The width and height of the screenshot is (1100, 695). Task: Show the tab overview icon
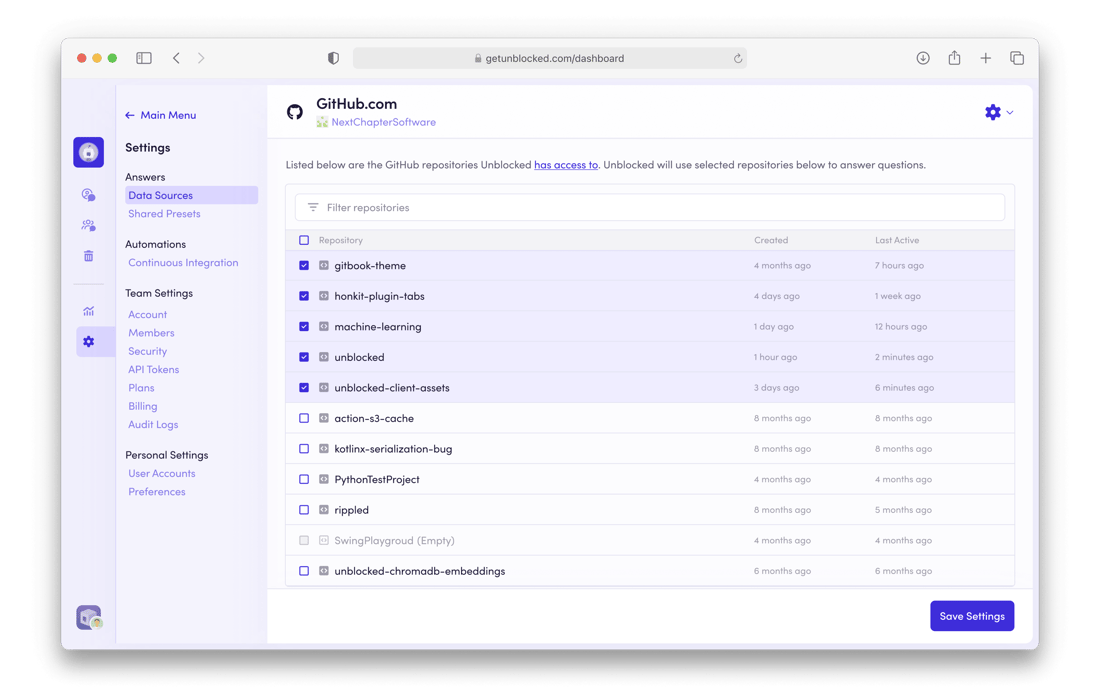pyautogui.click(x=1017, y=58)
